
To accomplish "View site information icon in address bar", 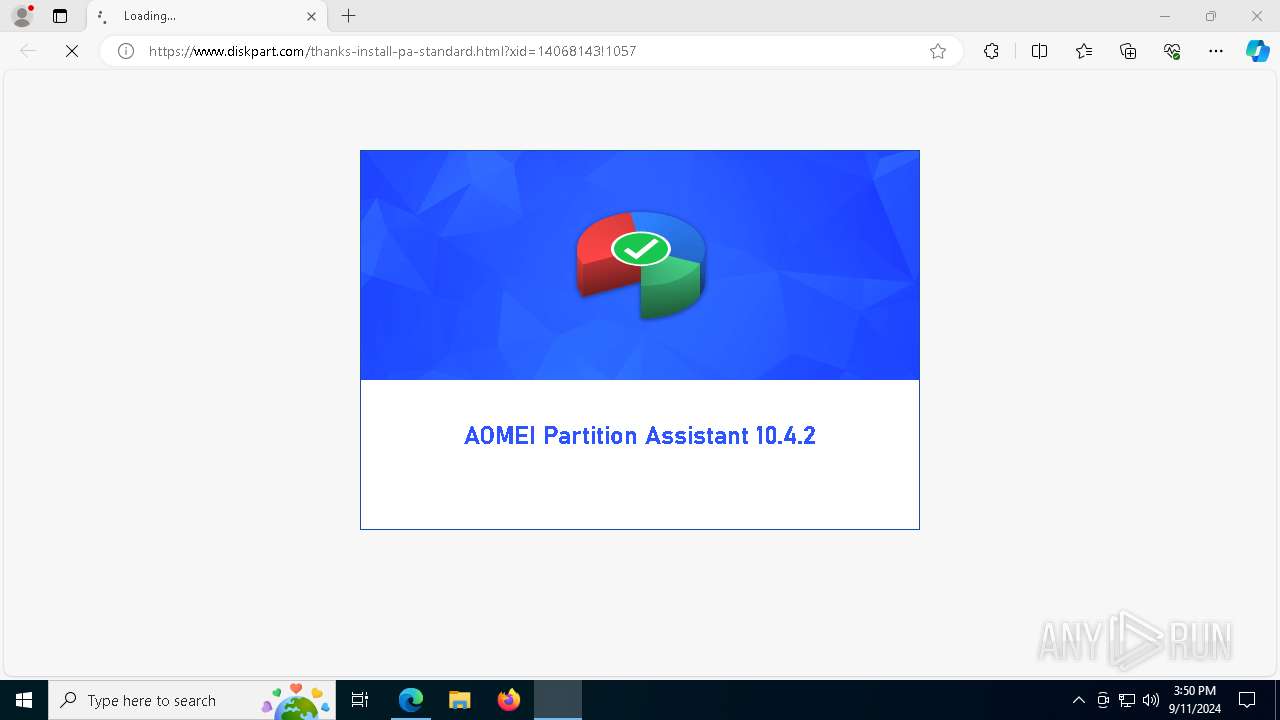I will [x=126, y=51].
